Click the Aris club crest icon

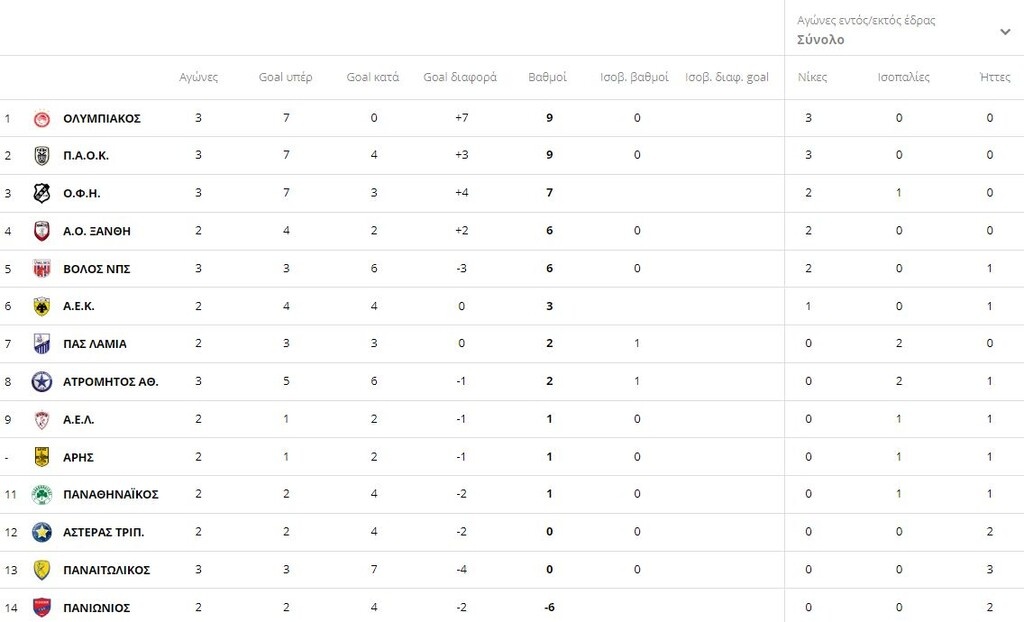[42, 457]
